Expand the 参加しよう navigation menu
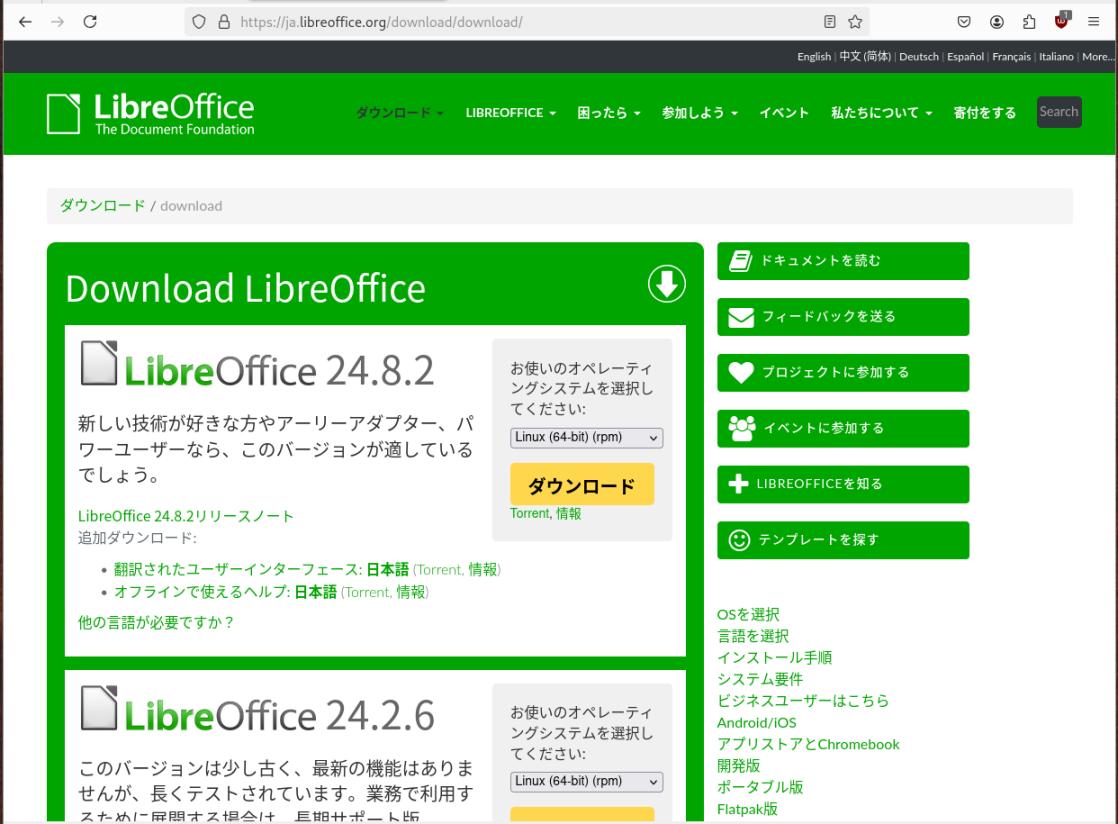The height and width of the screenshot is (824, 1118). (x=699, y=113)
